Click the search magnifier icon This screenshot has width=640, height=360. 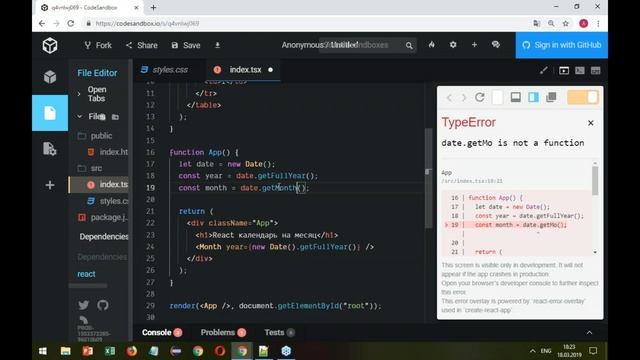coord(409,46)
